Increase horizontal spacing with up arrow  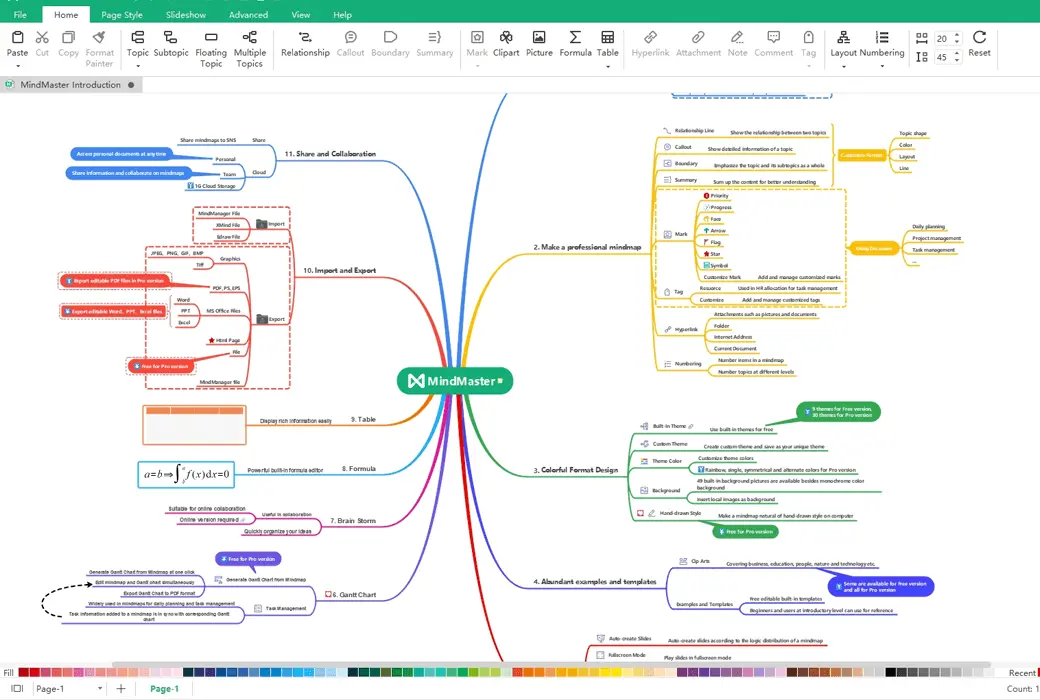coord(956,35)
